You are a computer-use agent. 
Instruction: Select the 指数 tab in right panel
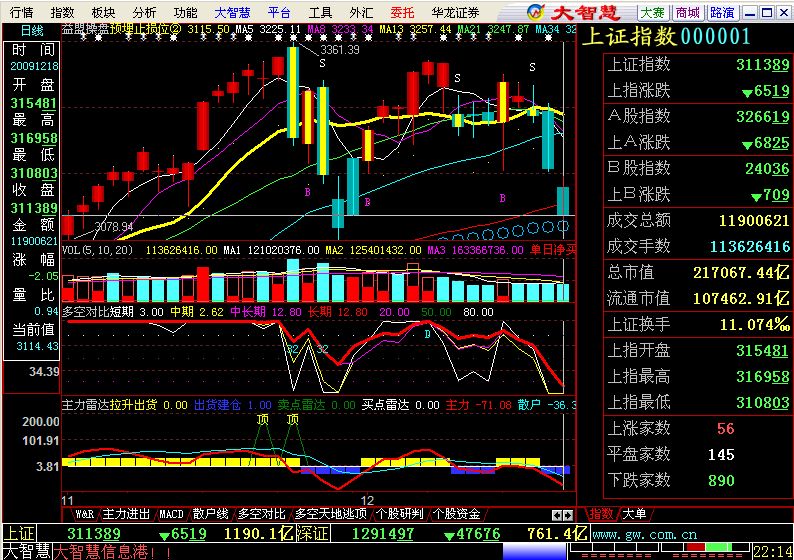click(601, 514)
